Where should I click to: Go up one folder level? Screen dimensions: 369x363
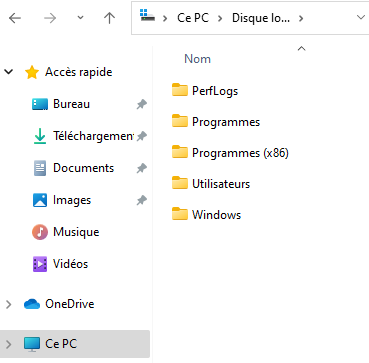[109, 18]
